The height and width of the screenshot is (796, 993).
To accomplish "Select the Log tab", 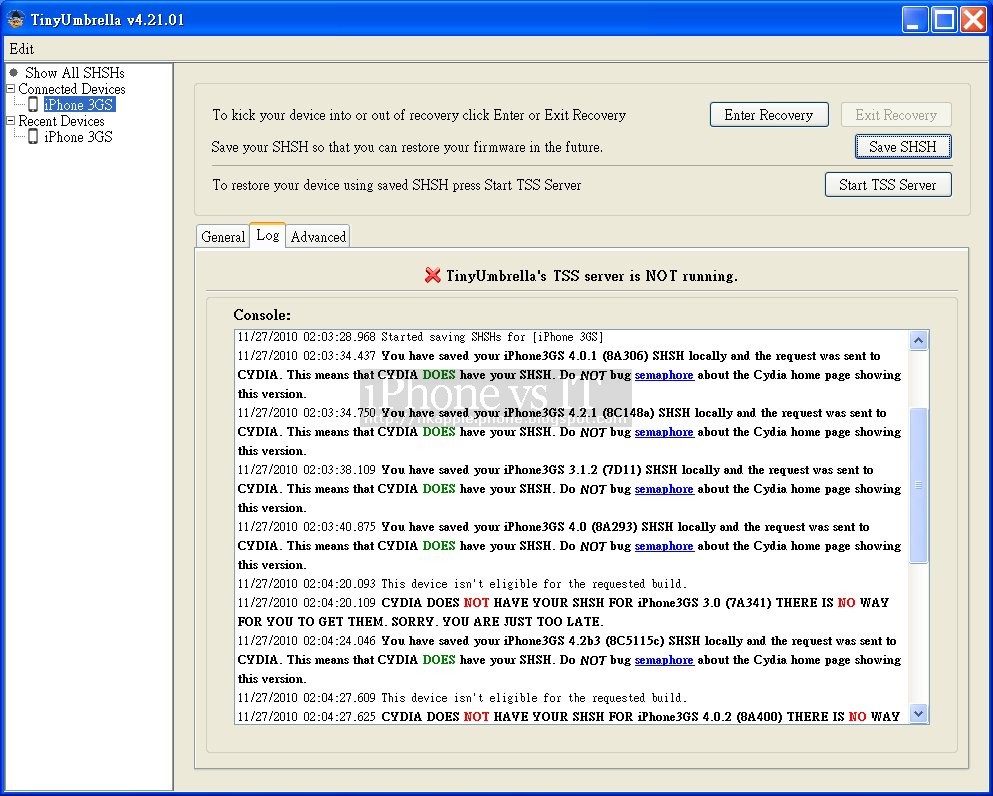I will point(267,236).
